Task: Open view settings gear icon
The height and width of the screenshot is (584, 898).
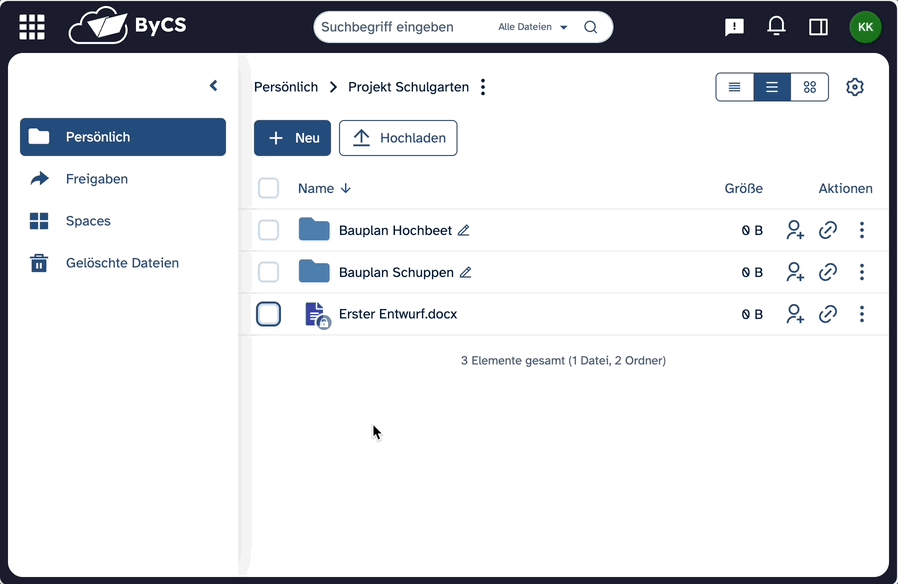Action: click(x=854, y=87)
